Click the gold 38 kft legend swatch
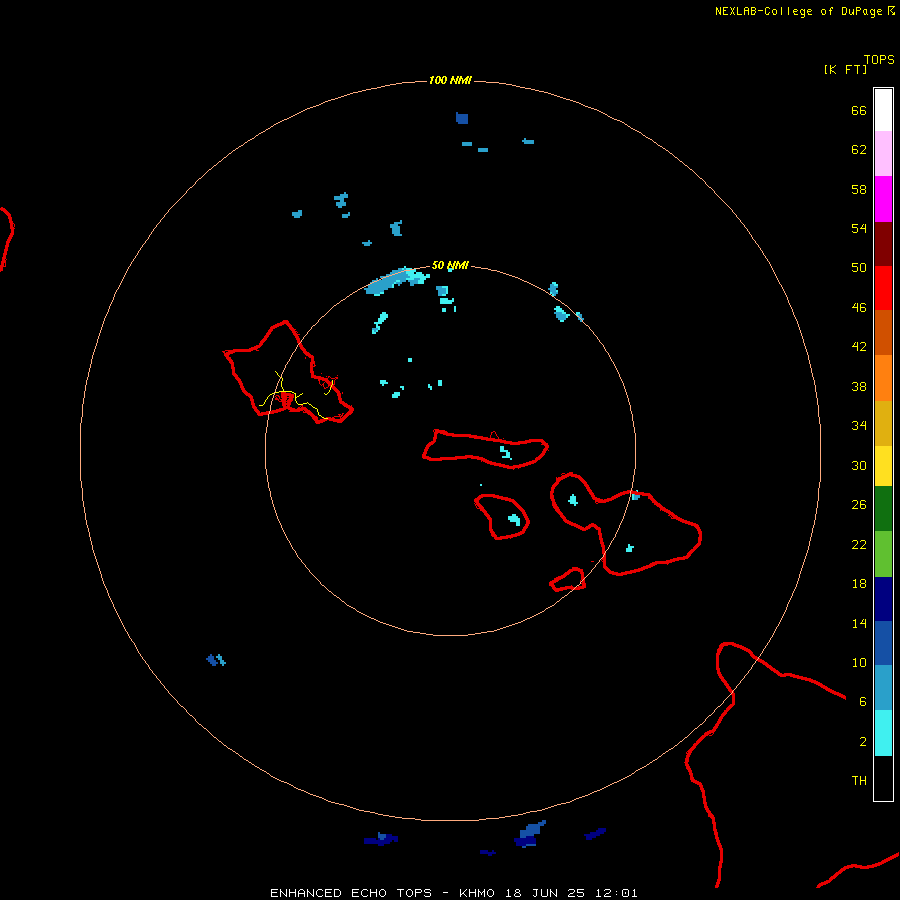The image size is (900, 900). pyautogui.click(x=883, y=423)
